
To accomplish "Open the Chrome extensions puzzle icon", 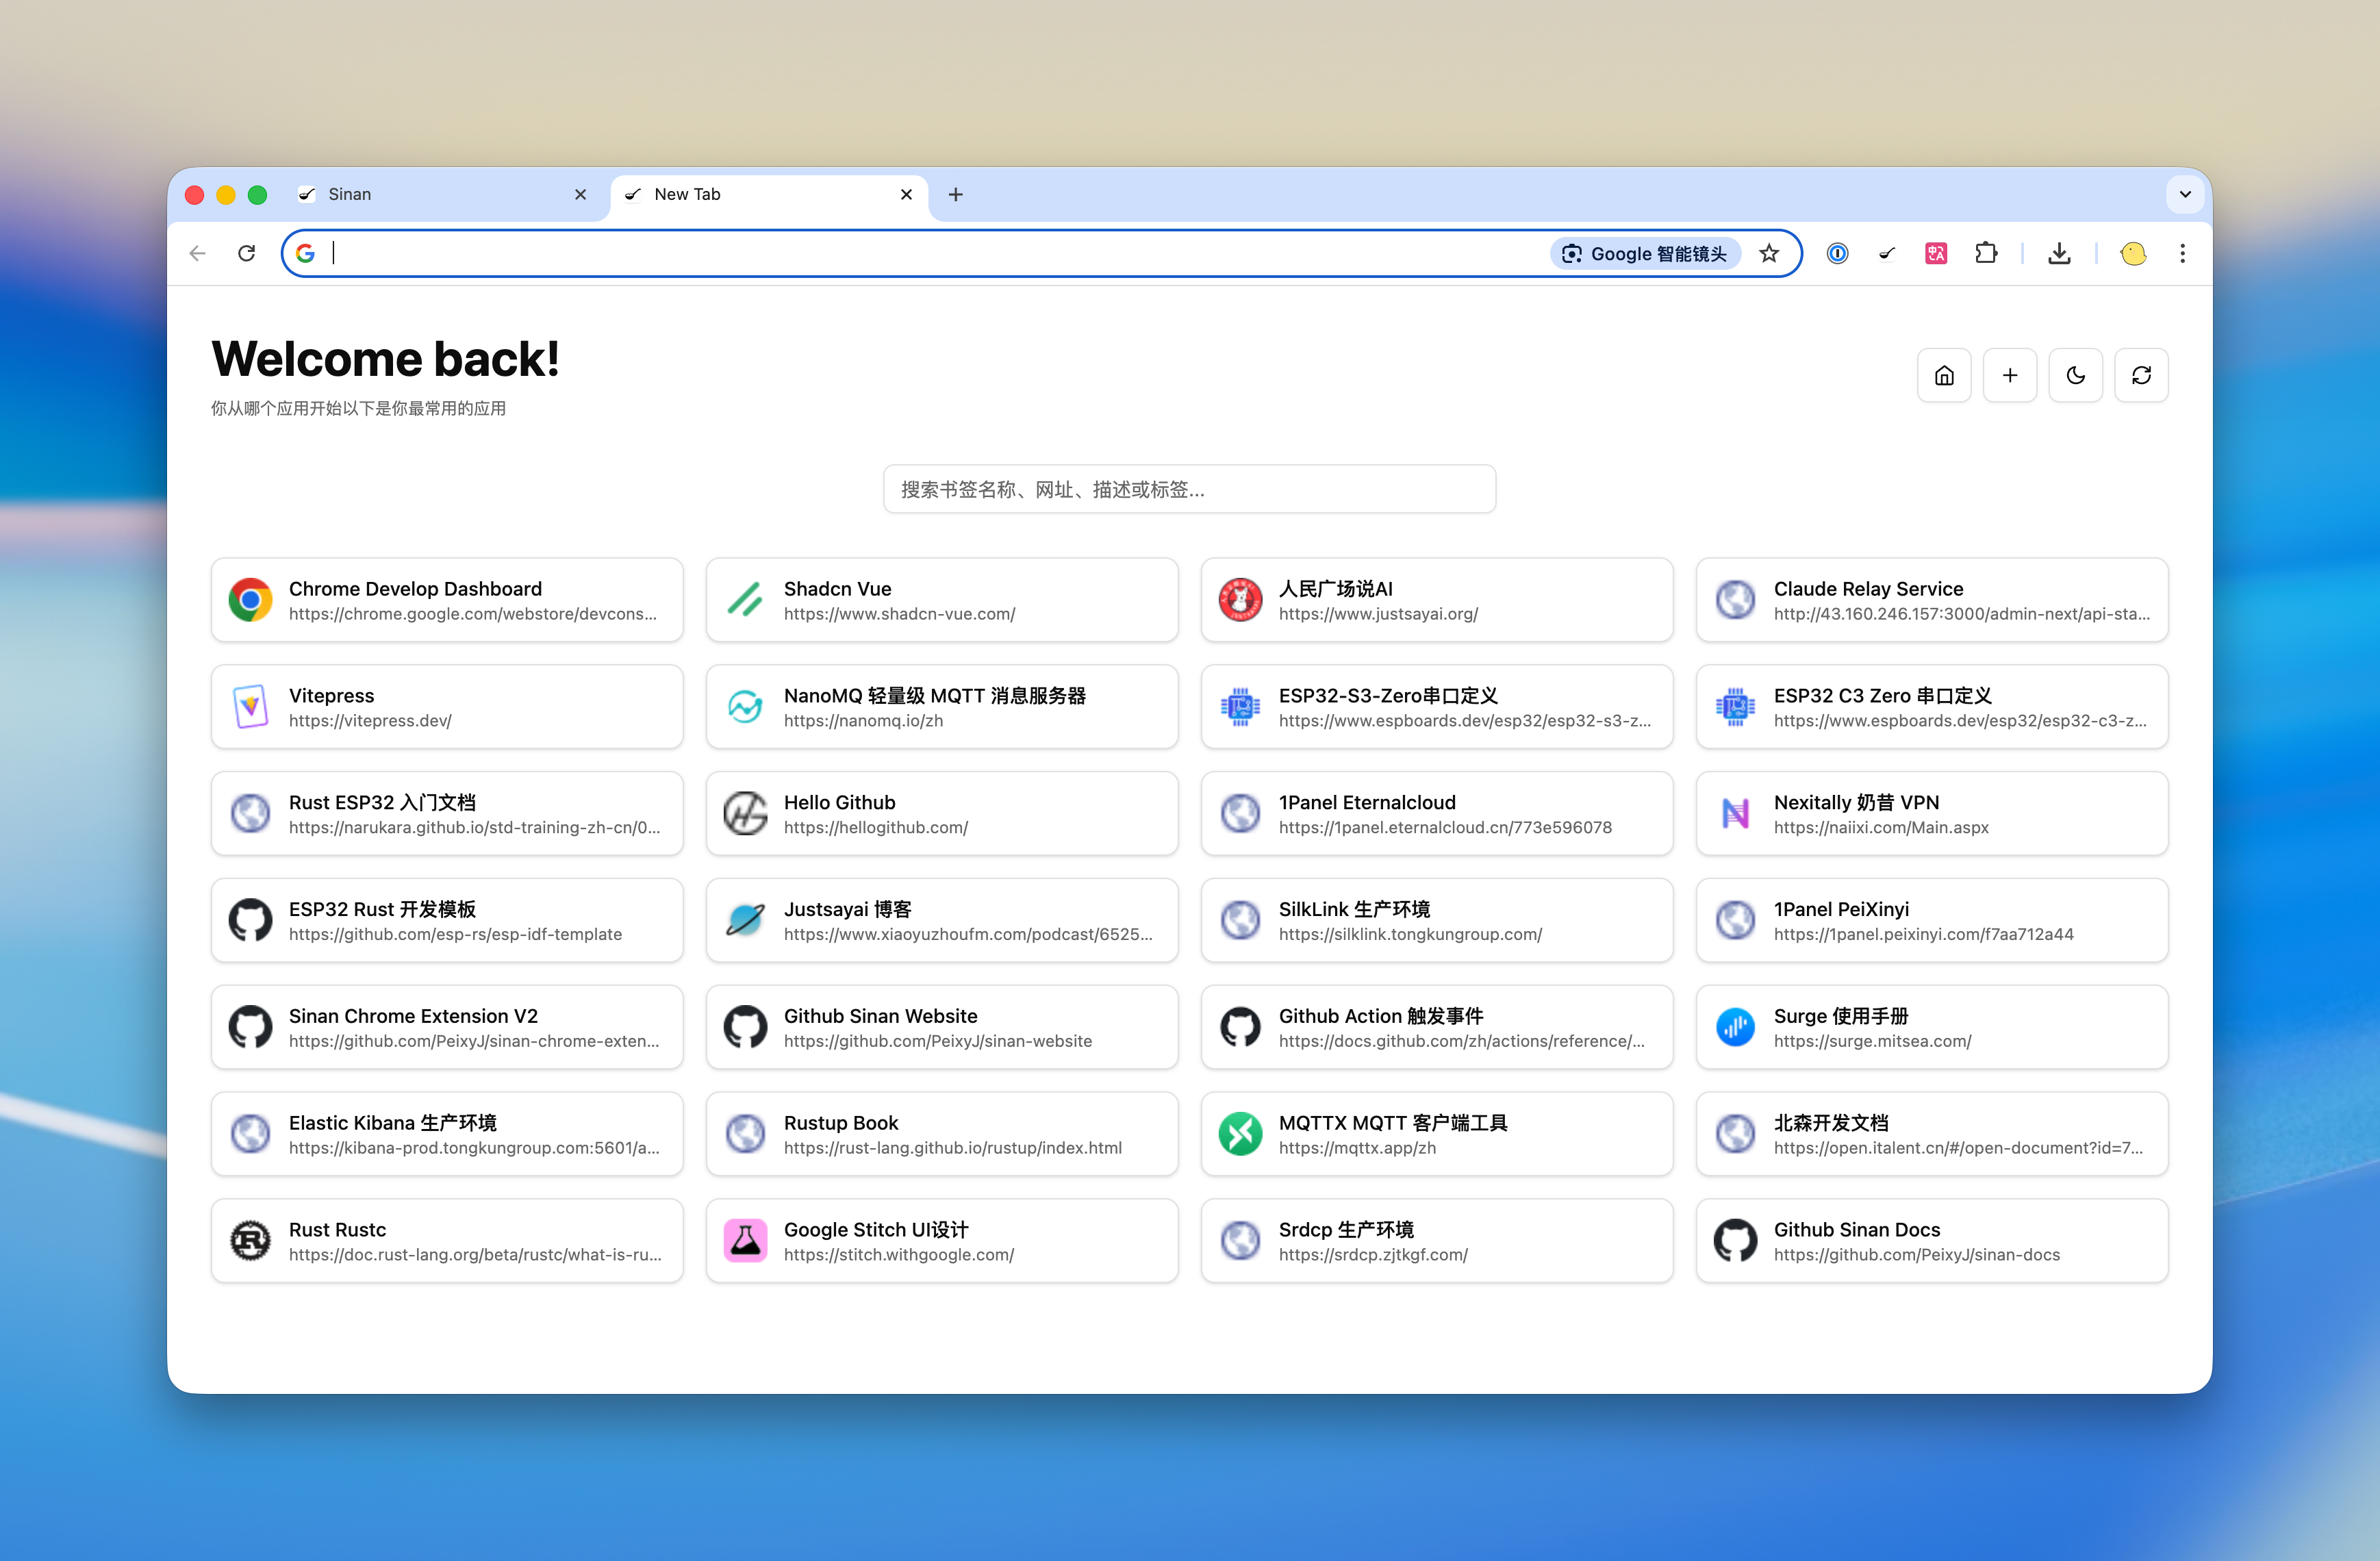I will (1986, 253).
